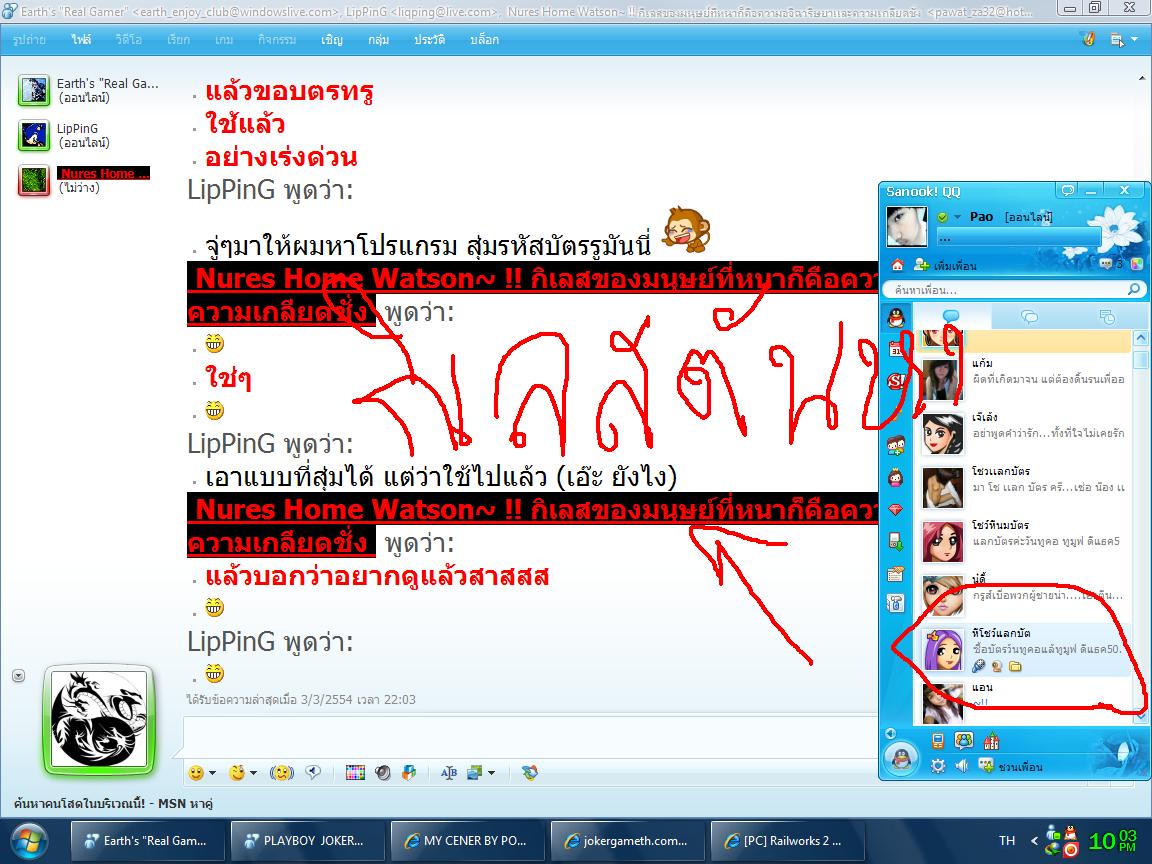Screen dimensions: 1152x864
Task: Click the princess avatar icon in QQ sidebar
Action: point(896,478)
